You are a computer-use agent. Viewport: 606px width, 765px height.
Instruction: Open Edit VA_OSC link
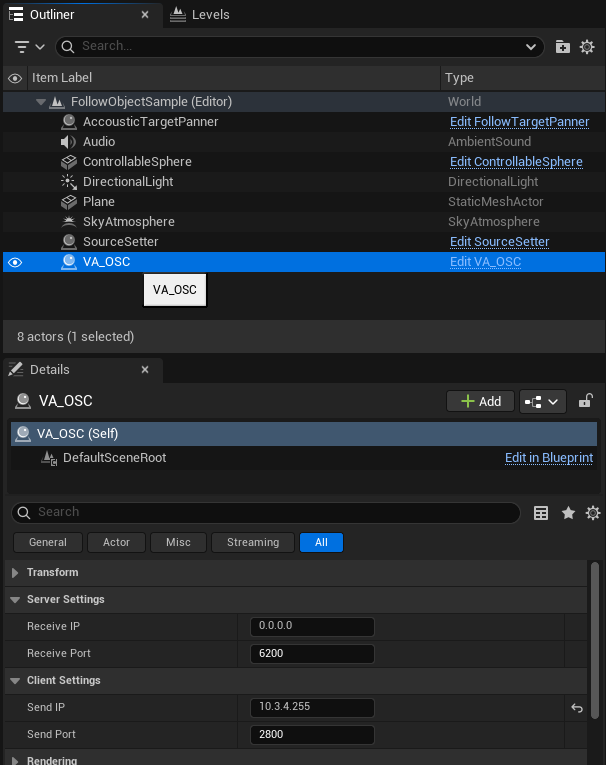(x=485, y=262)
